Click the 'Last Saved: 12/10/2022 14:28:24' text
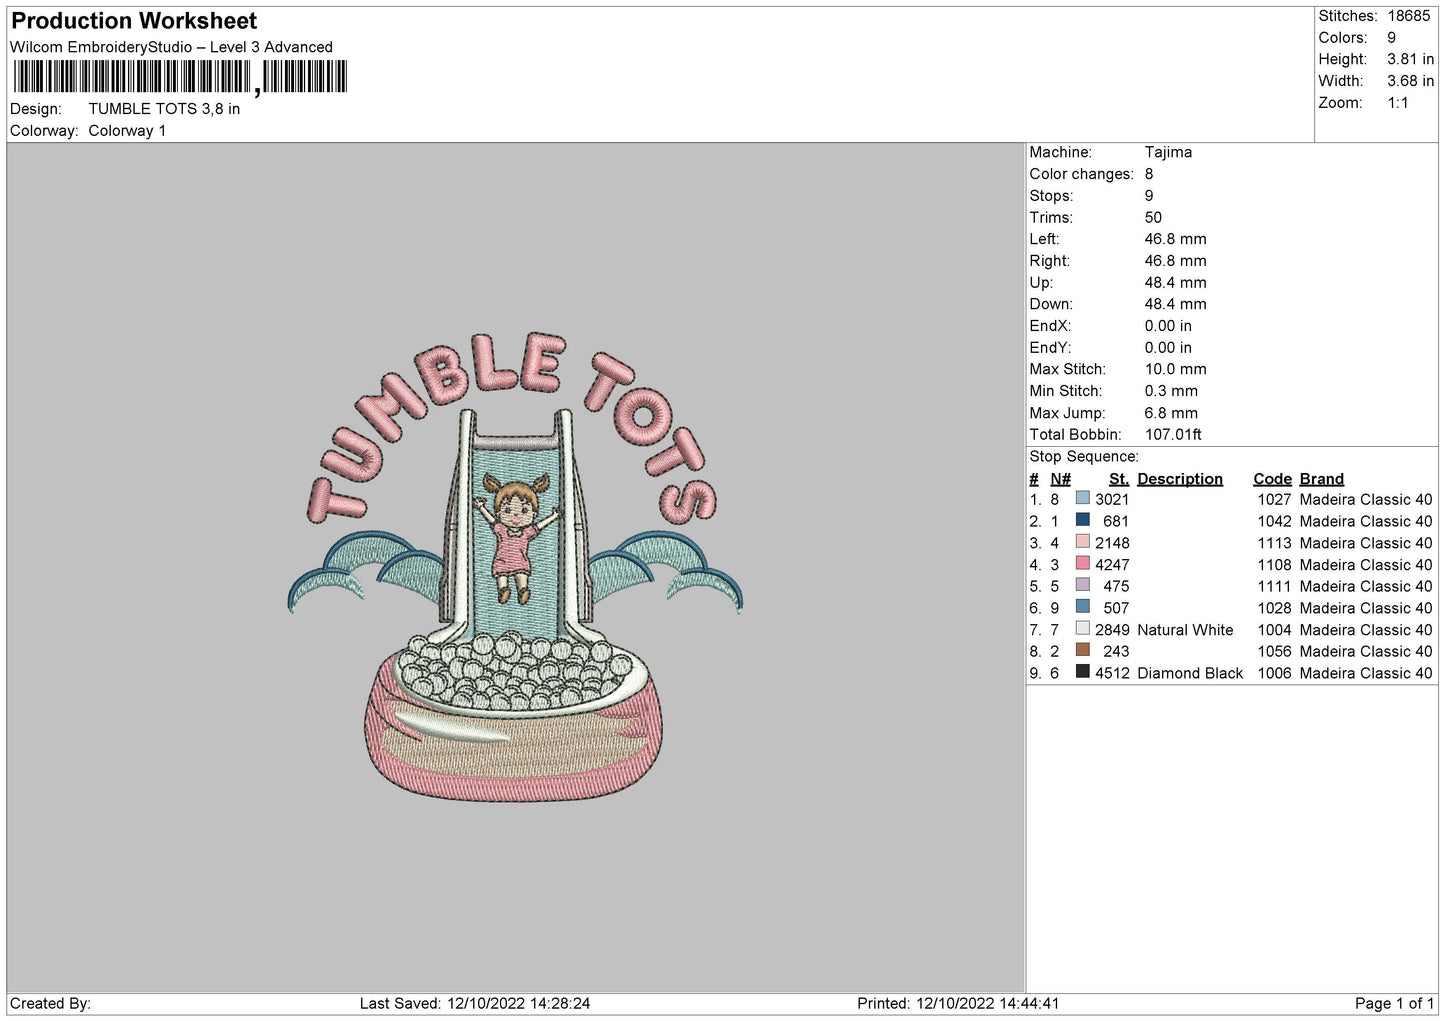The image size is (1445, 1021). (x=475, y=1003)
